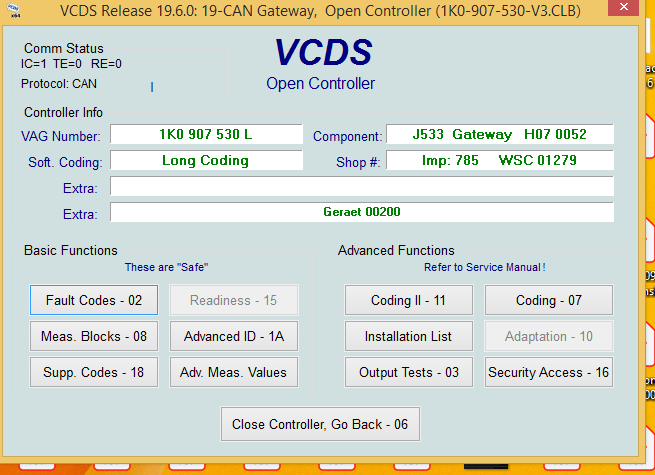
Task: Open Coding - 07
Action: pyautogui.click(x=549, y=300)
